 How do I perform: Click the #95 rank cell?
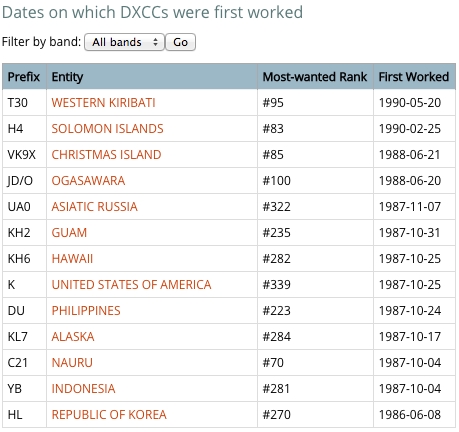315,103
